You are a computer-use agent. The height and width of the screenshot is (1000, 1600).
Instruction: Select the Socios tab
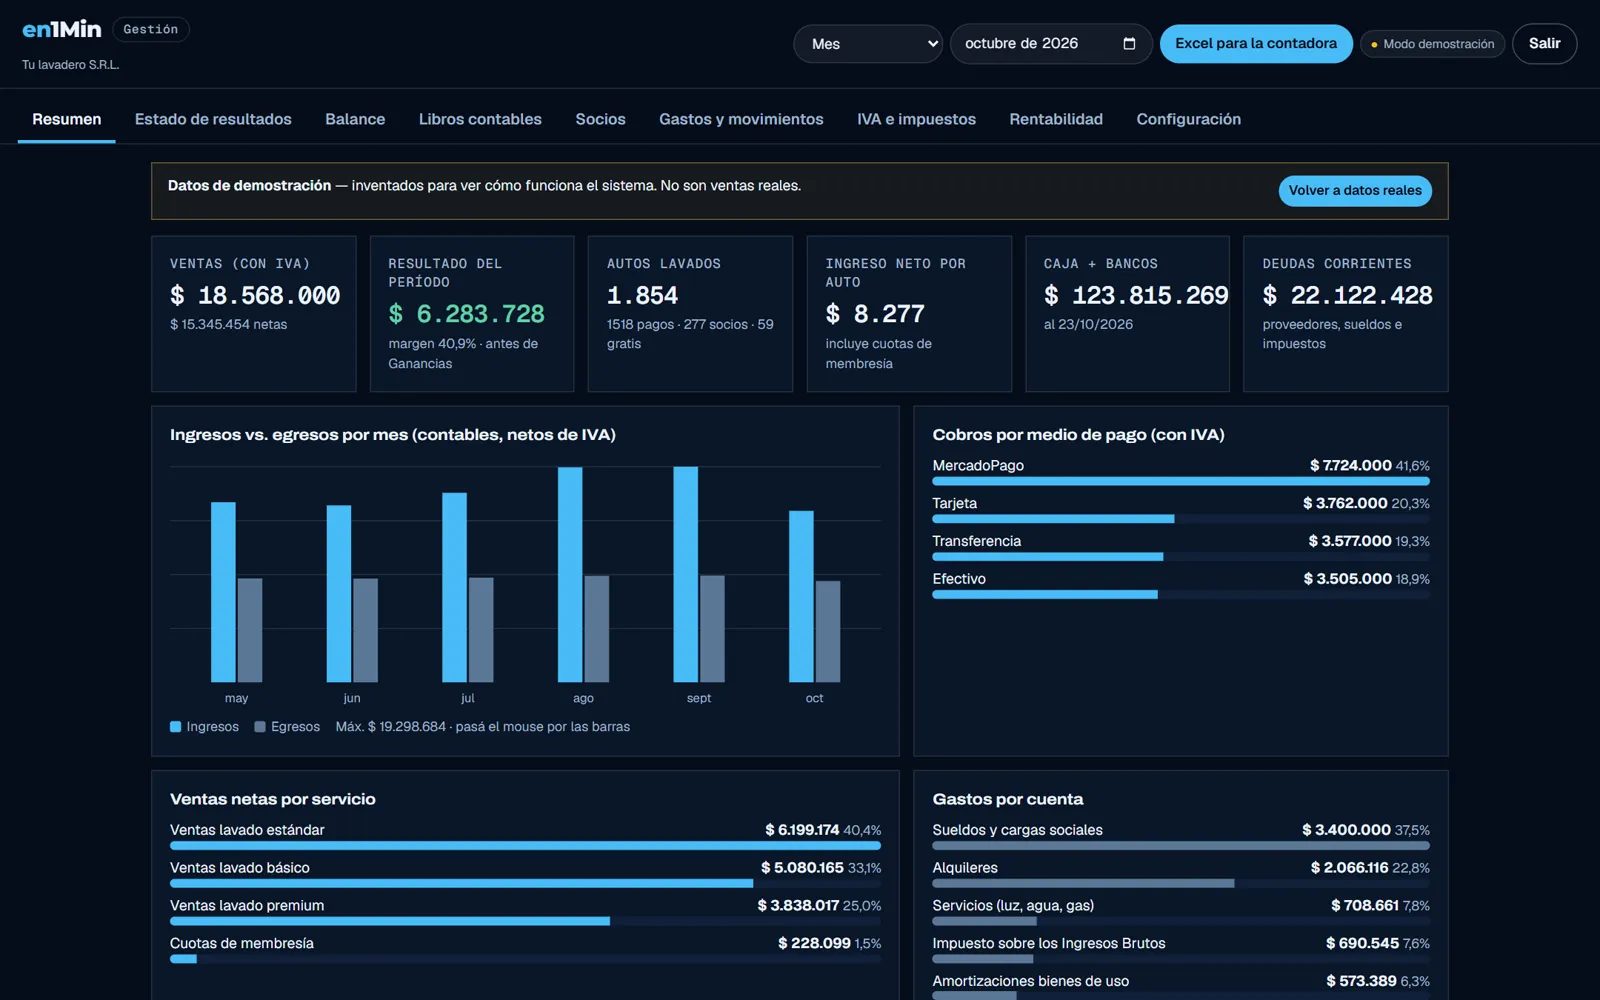pyautogui.click(x=600, y=119)
